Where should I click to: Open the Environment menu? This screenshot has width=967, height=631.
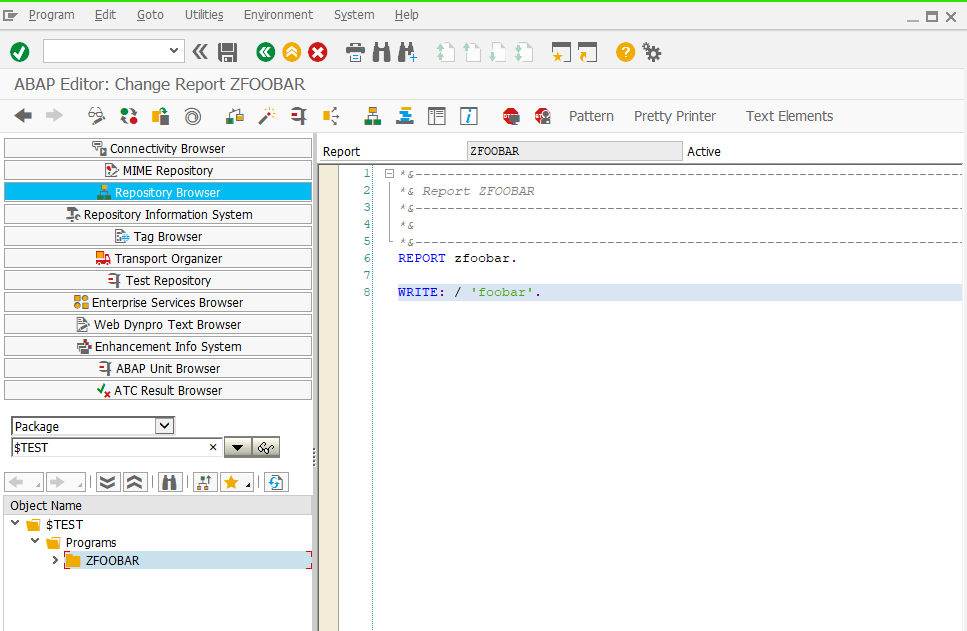point(278,15)
